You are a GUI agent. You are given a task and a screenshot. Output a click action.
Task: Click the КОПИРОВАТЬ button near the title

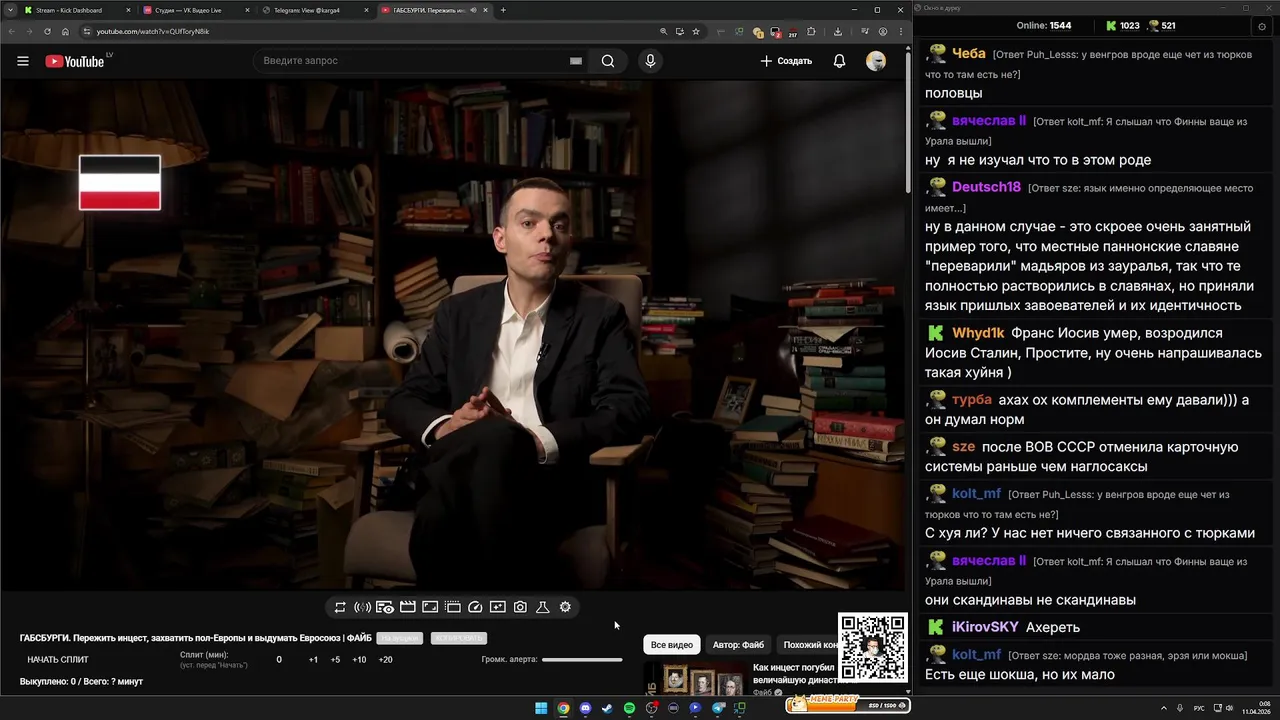pyautogui.click(x=458, y=638)
